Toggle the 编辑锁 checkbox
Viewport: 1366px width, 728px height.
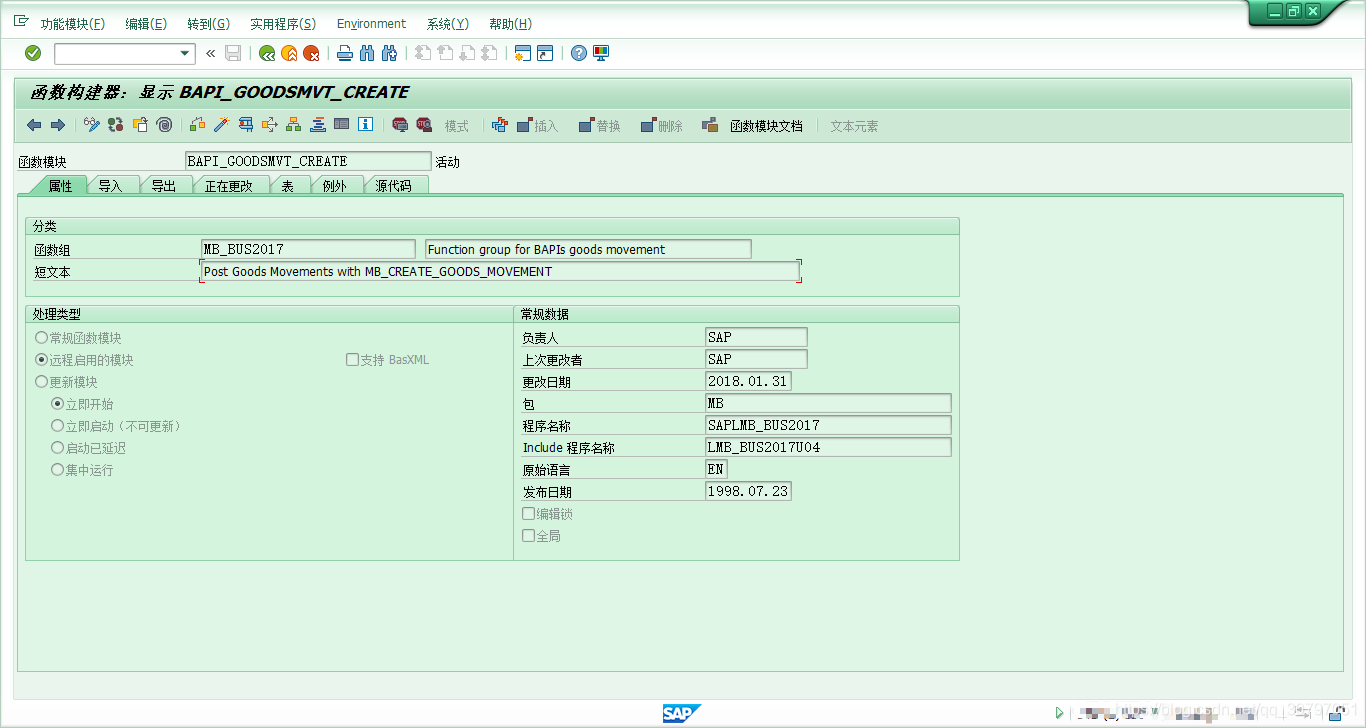point(528,514)
